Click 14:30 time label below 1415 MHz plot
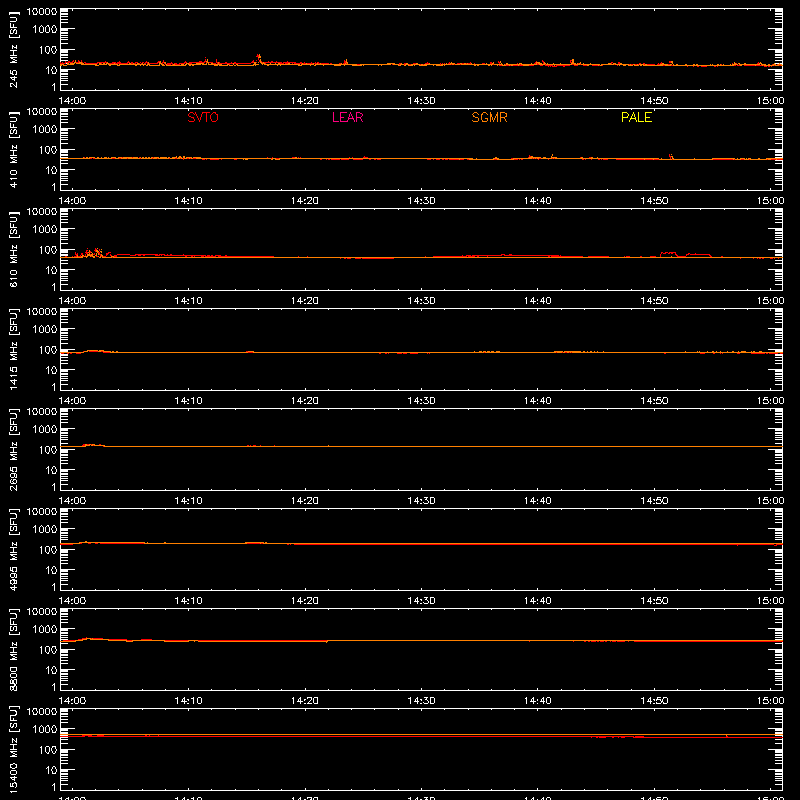The width and height of the screenshot is (800, 800). (x=421, y=401)
